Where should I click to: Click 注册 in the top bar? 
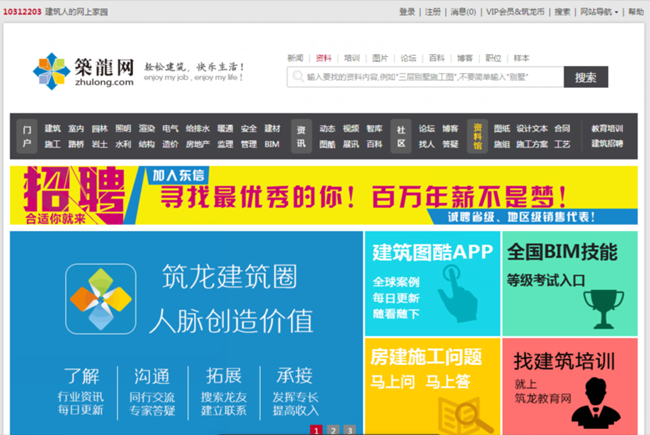click(433, 12)
